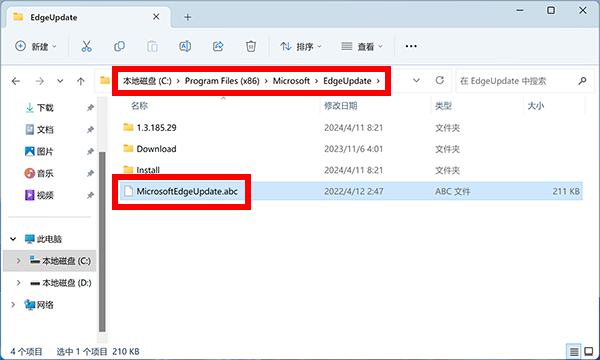Open the See more (three dots) menu
Viewport: 600px width, 360px height.
pos(411,46)
